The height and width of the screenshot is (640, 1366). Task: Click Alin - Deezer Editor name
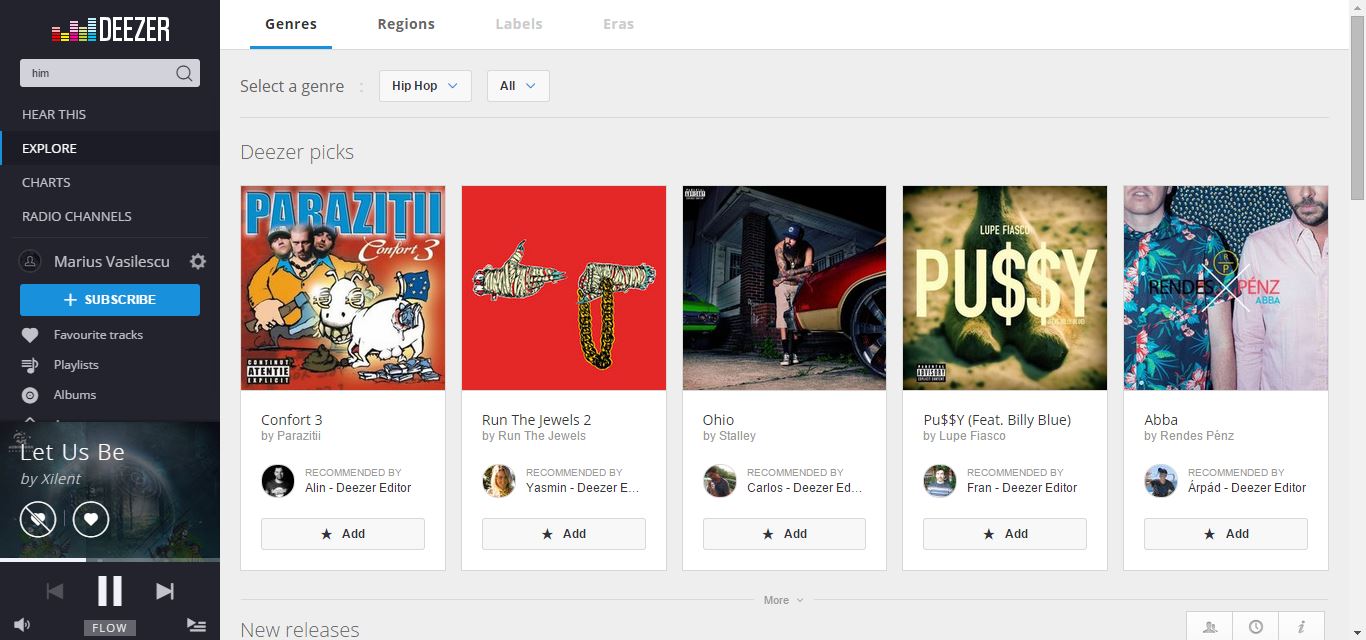pyautogui.click(x=358, y=488)
